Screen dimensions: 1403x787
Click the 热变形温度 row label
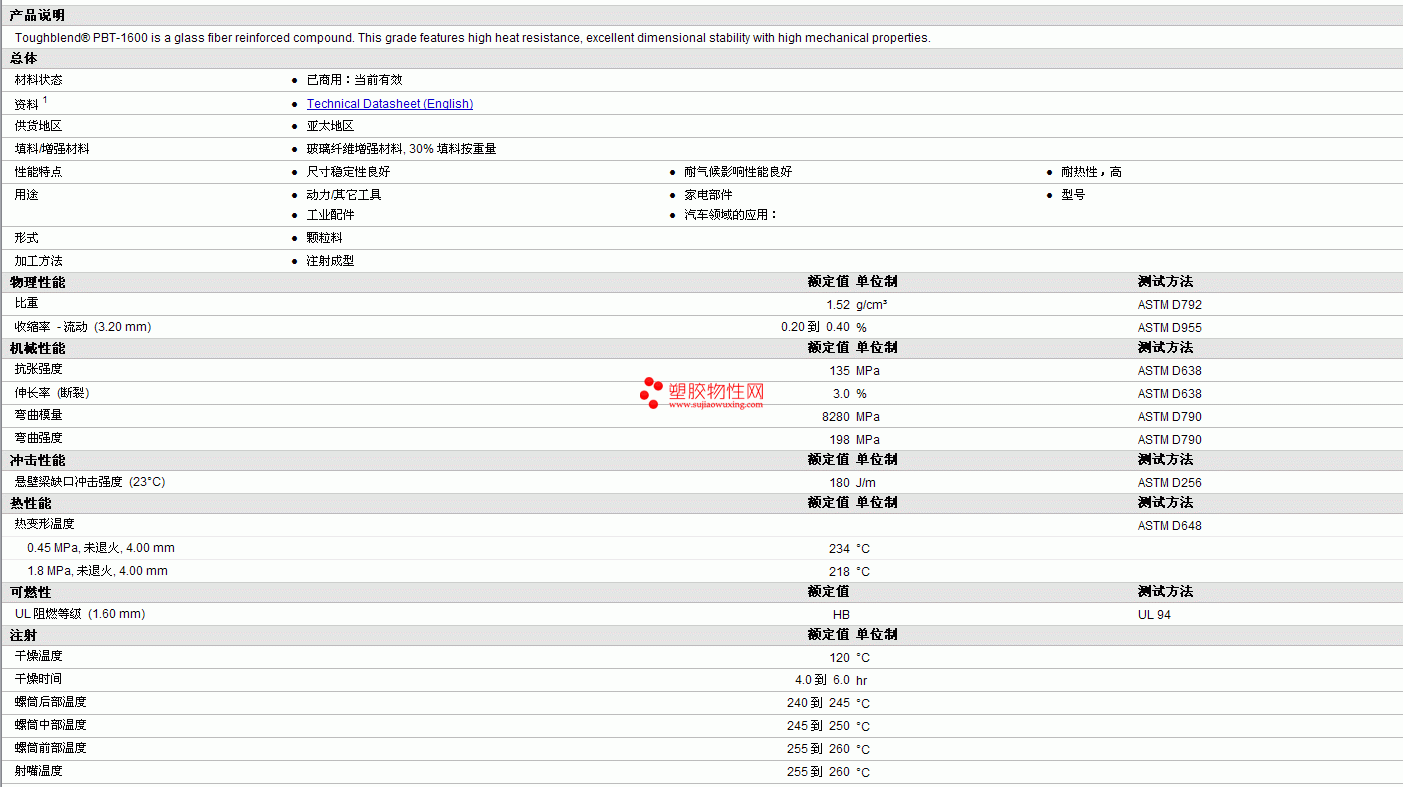pos(44,524)
